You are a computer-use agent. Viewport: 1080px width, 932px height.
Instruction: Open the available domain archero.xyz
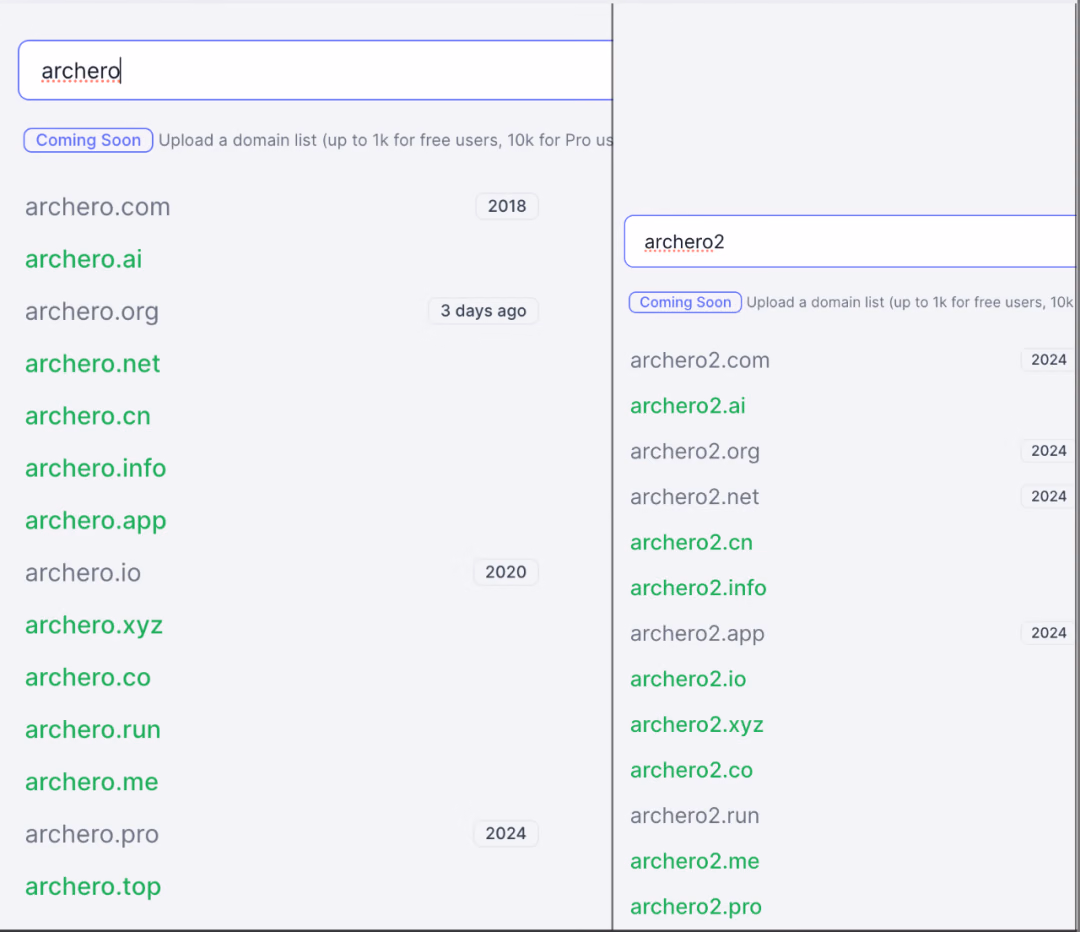click(94, 625)
